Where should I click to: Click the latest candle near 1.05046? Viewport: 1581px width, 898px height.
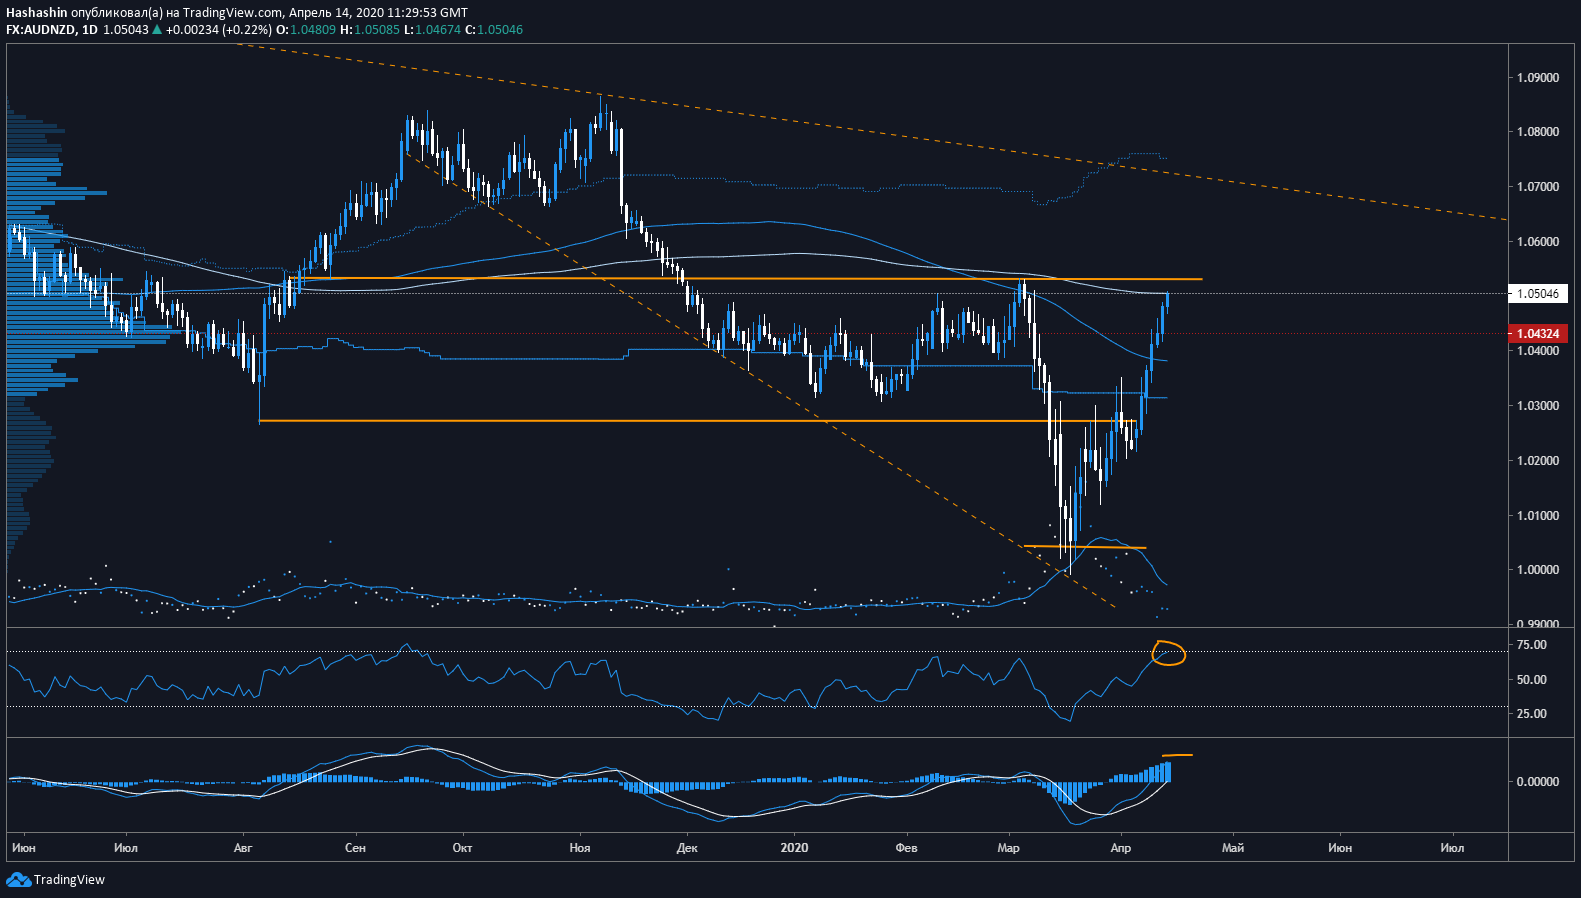click(1167, 300)
